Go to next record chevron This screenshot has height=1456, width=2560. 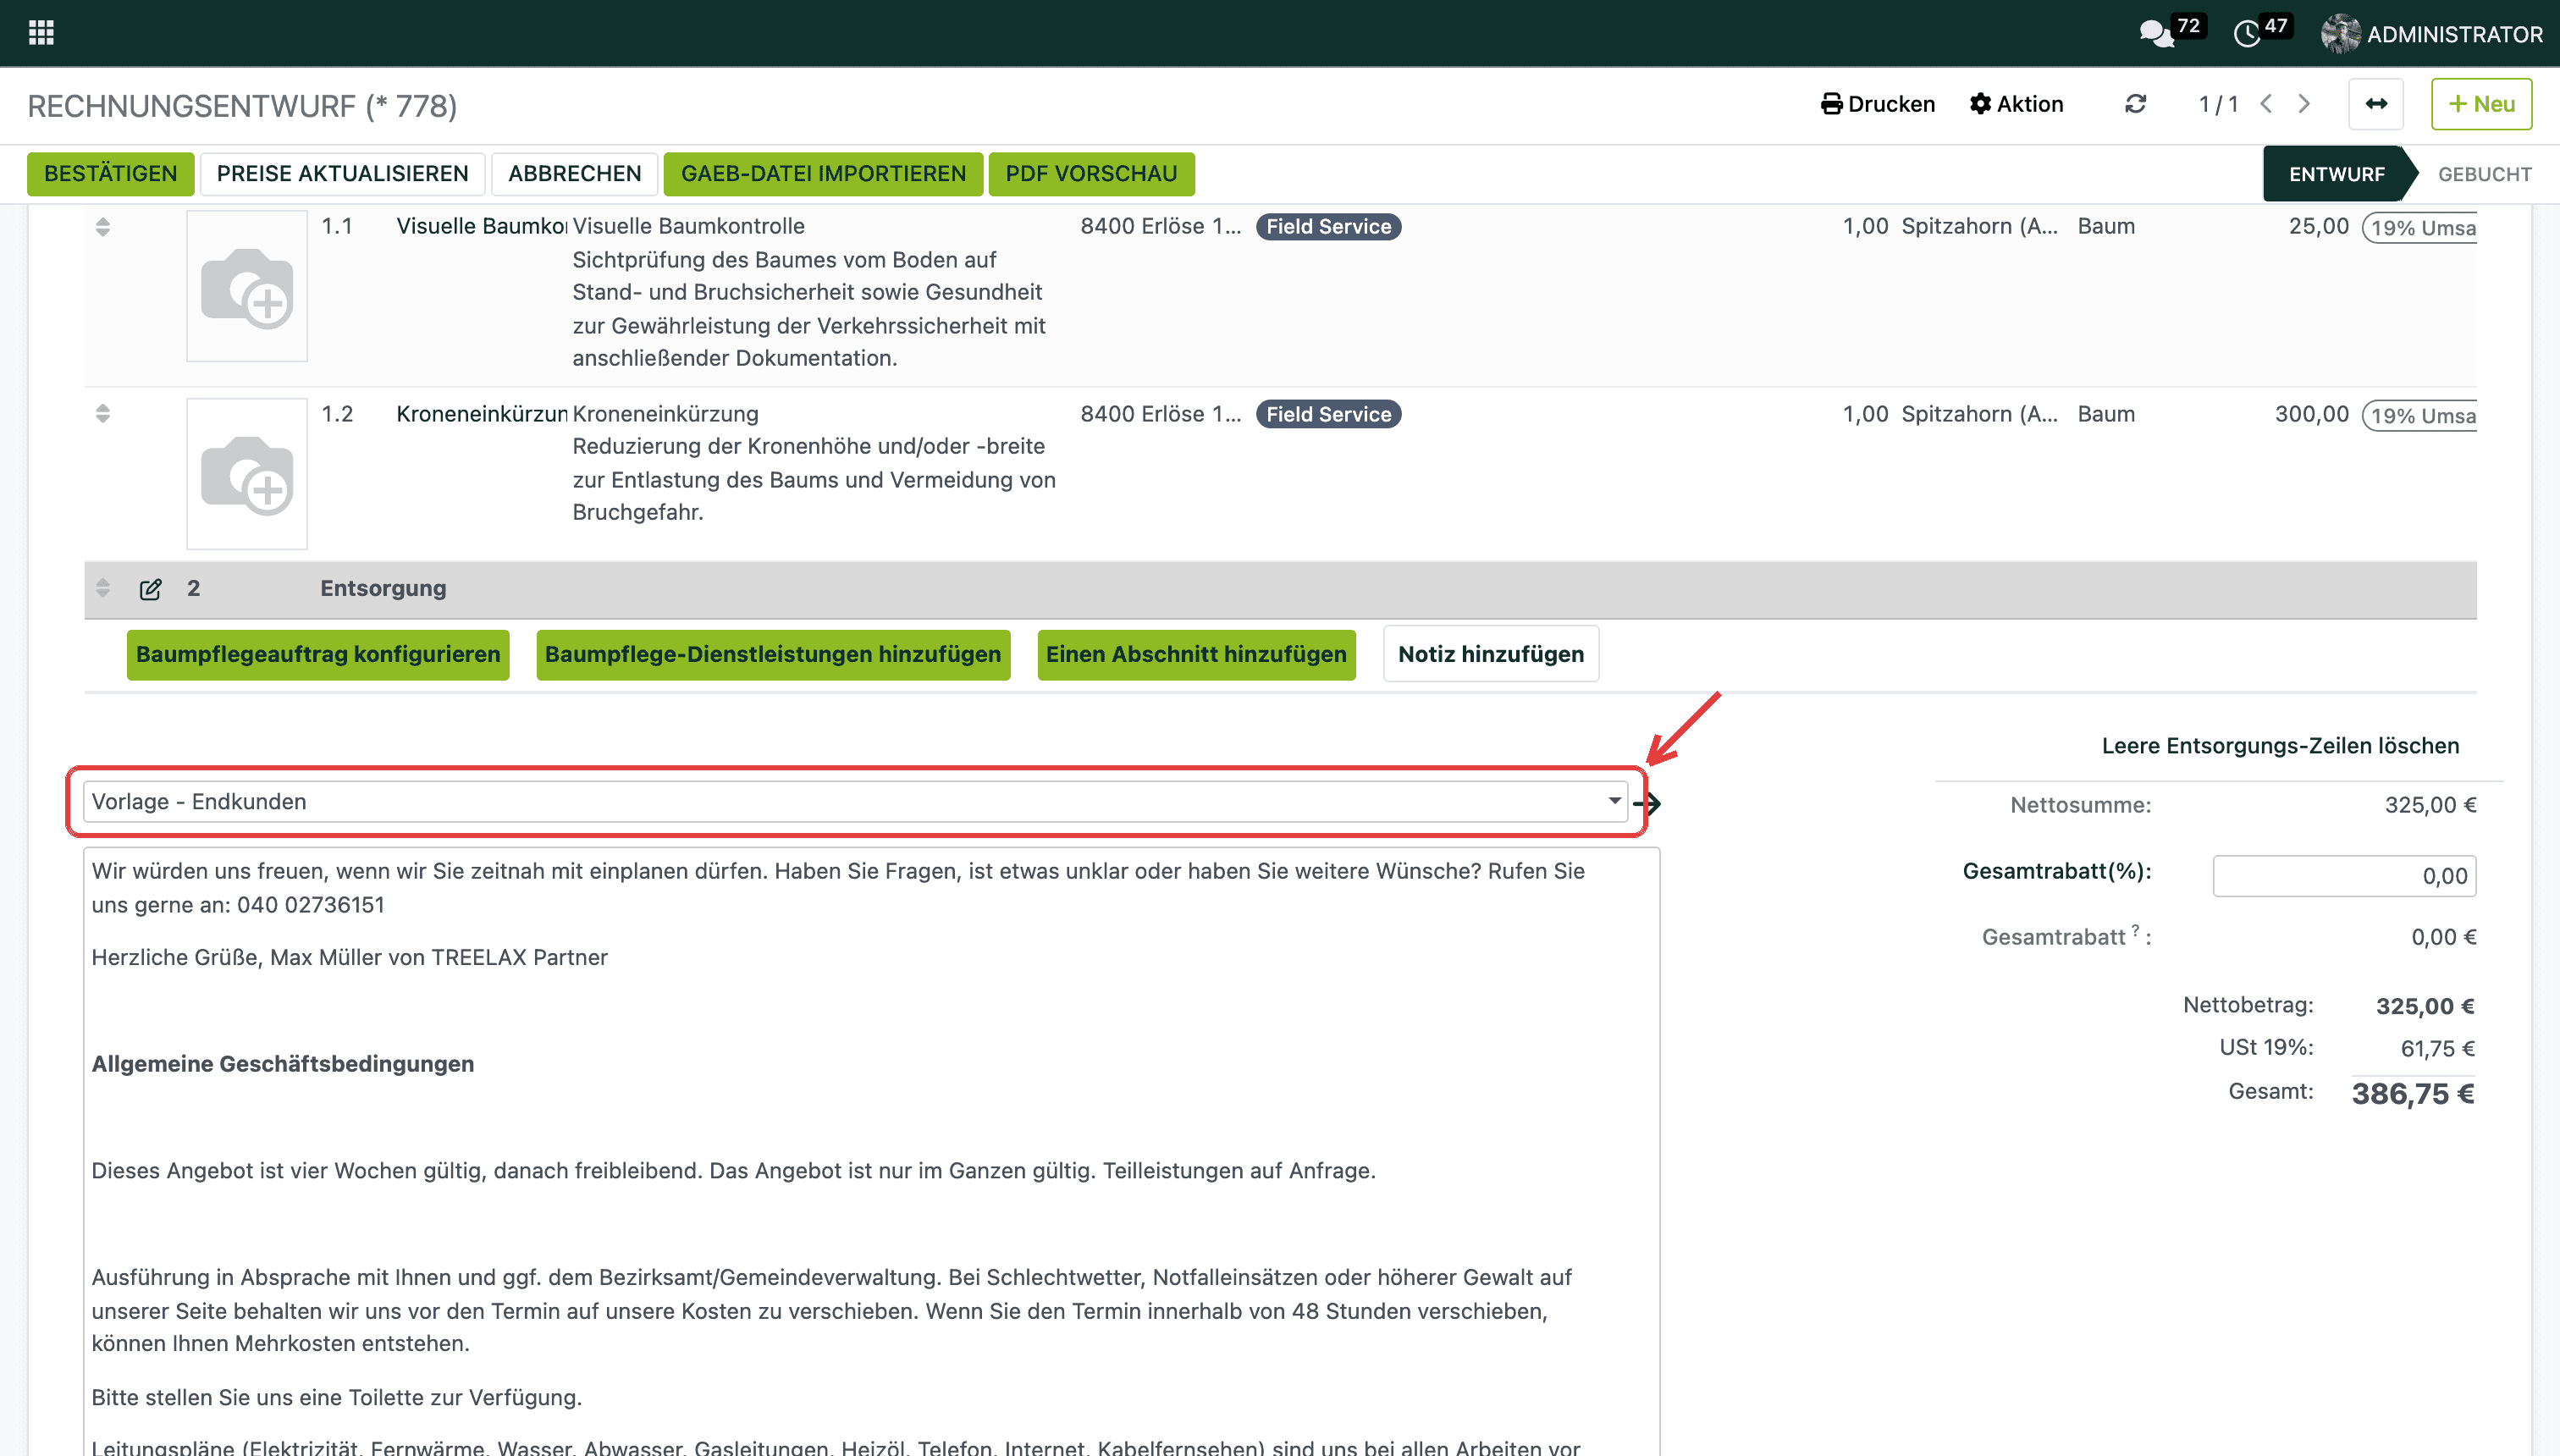[2304, 104]
